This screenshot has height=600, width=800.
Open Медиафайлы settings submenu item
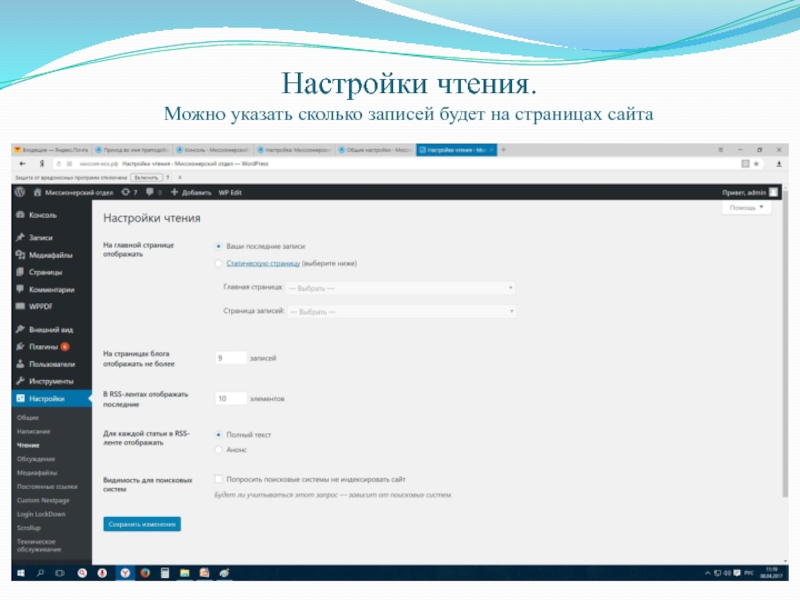point(37,472)
